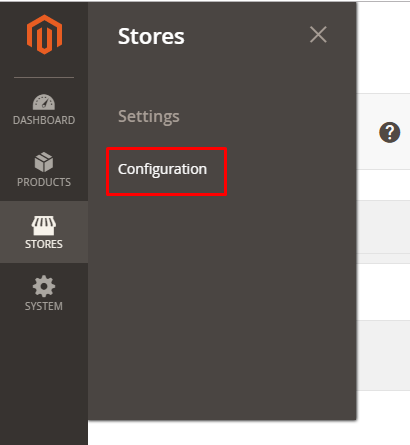Select the Products box icon
The height and width of the screenshot is (445, 410).
point(44,162)
